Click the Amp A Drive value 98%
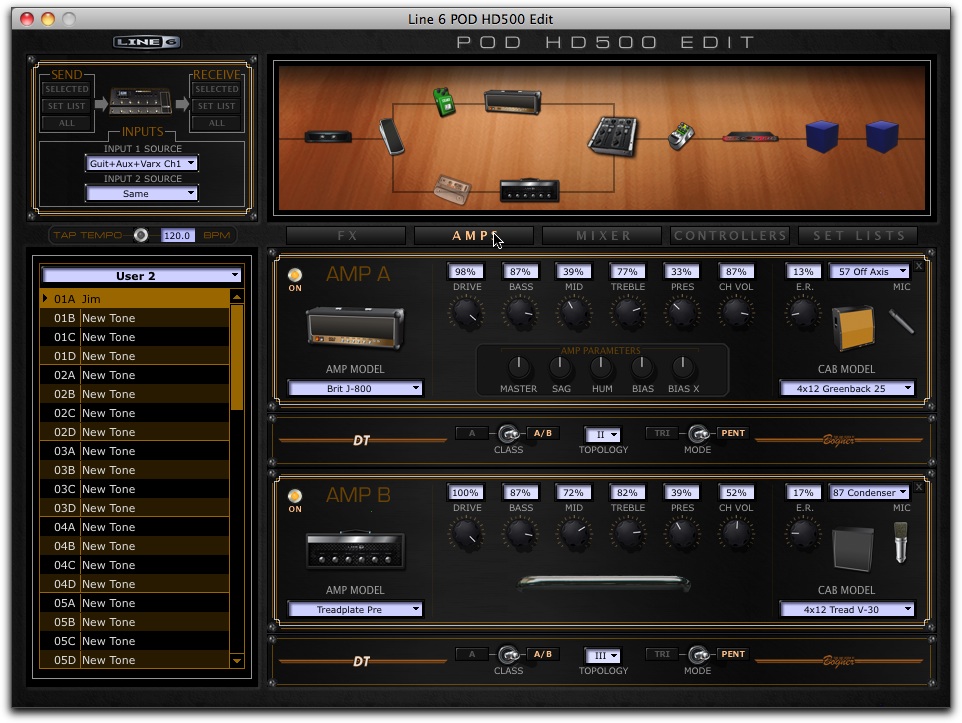 pos(466,271)
